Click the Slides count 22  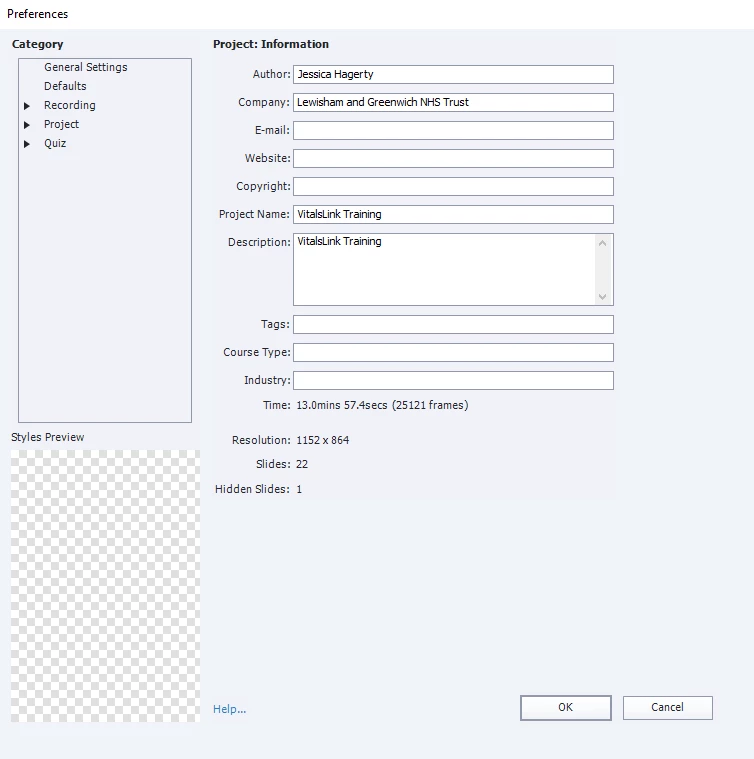coord(302,464)
